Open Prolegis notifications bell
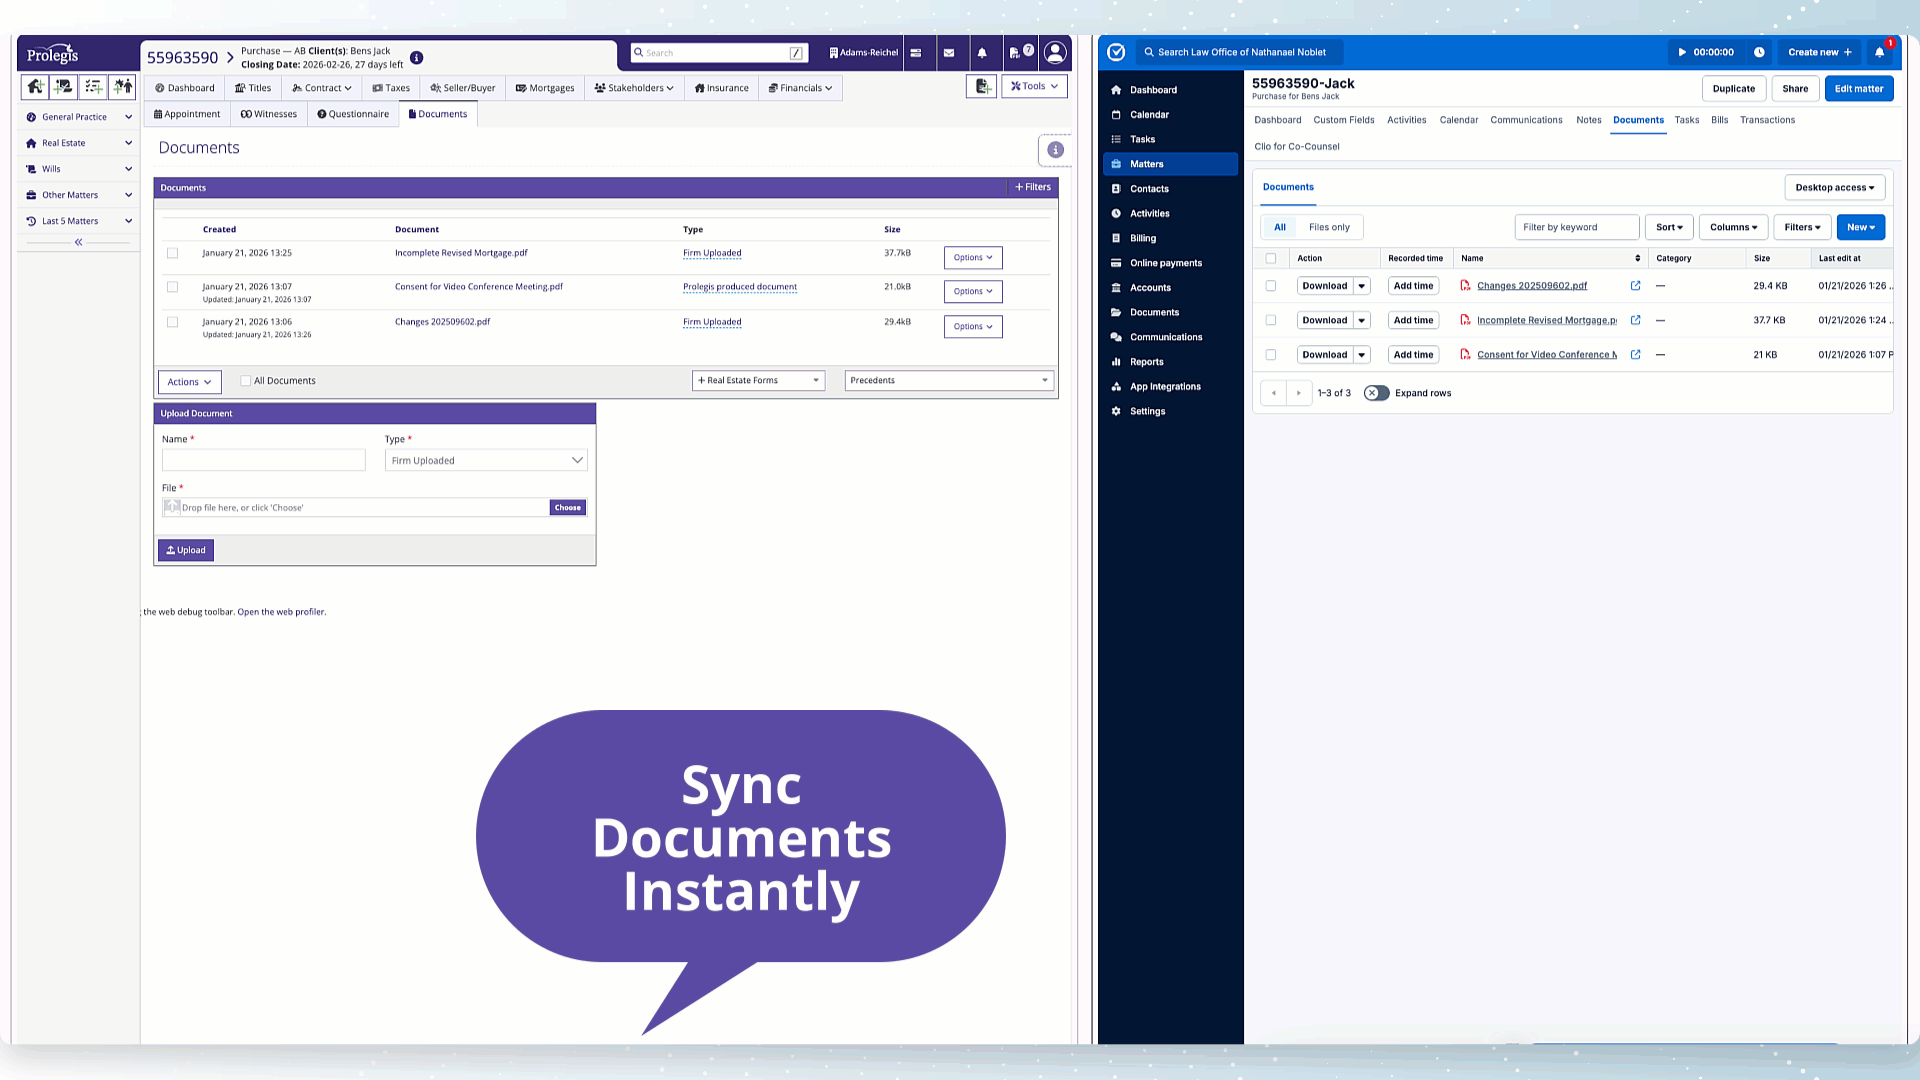Viewport: 1920px width, 1080px height. (982, 53)
